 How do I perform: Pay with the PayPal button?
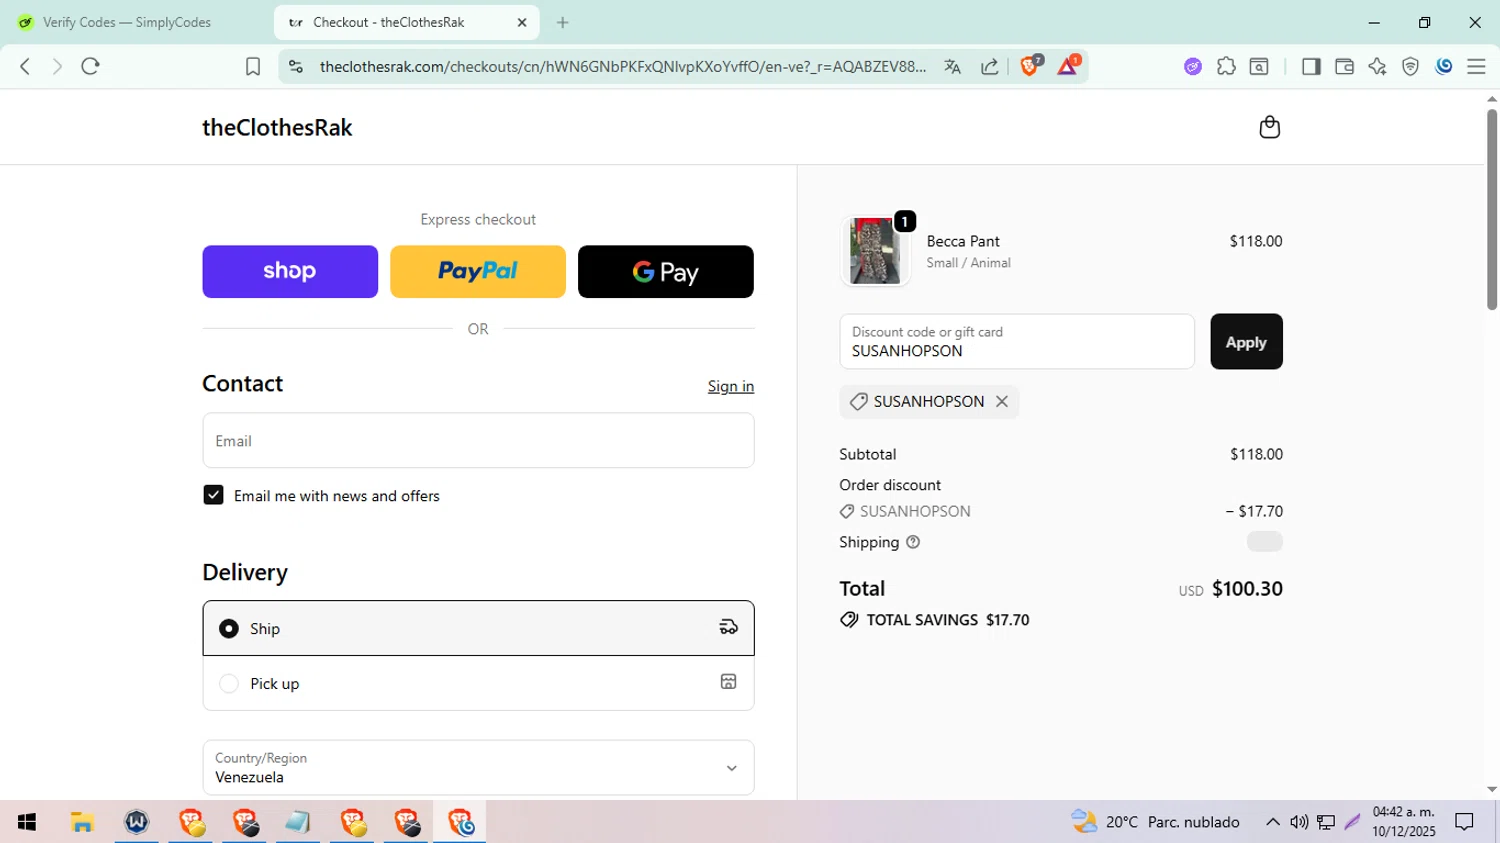(478, 271)
